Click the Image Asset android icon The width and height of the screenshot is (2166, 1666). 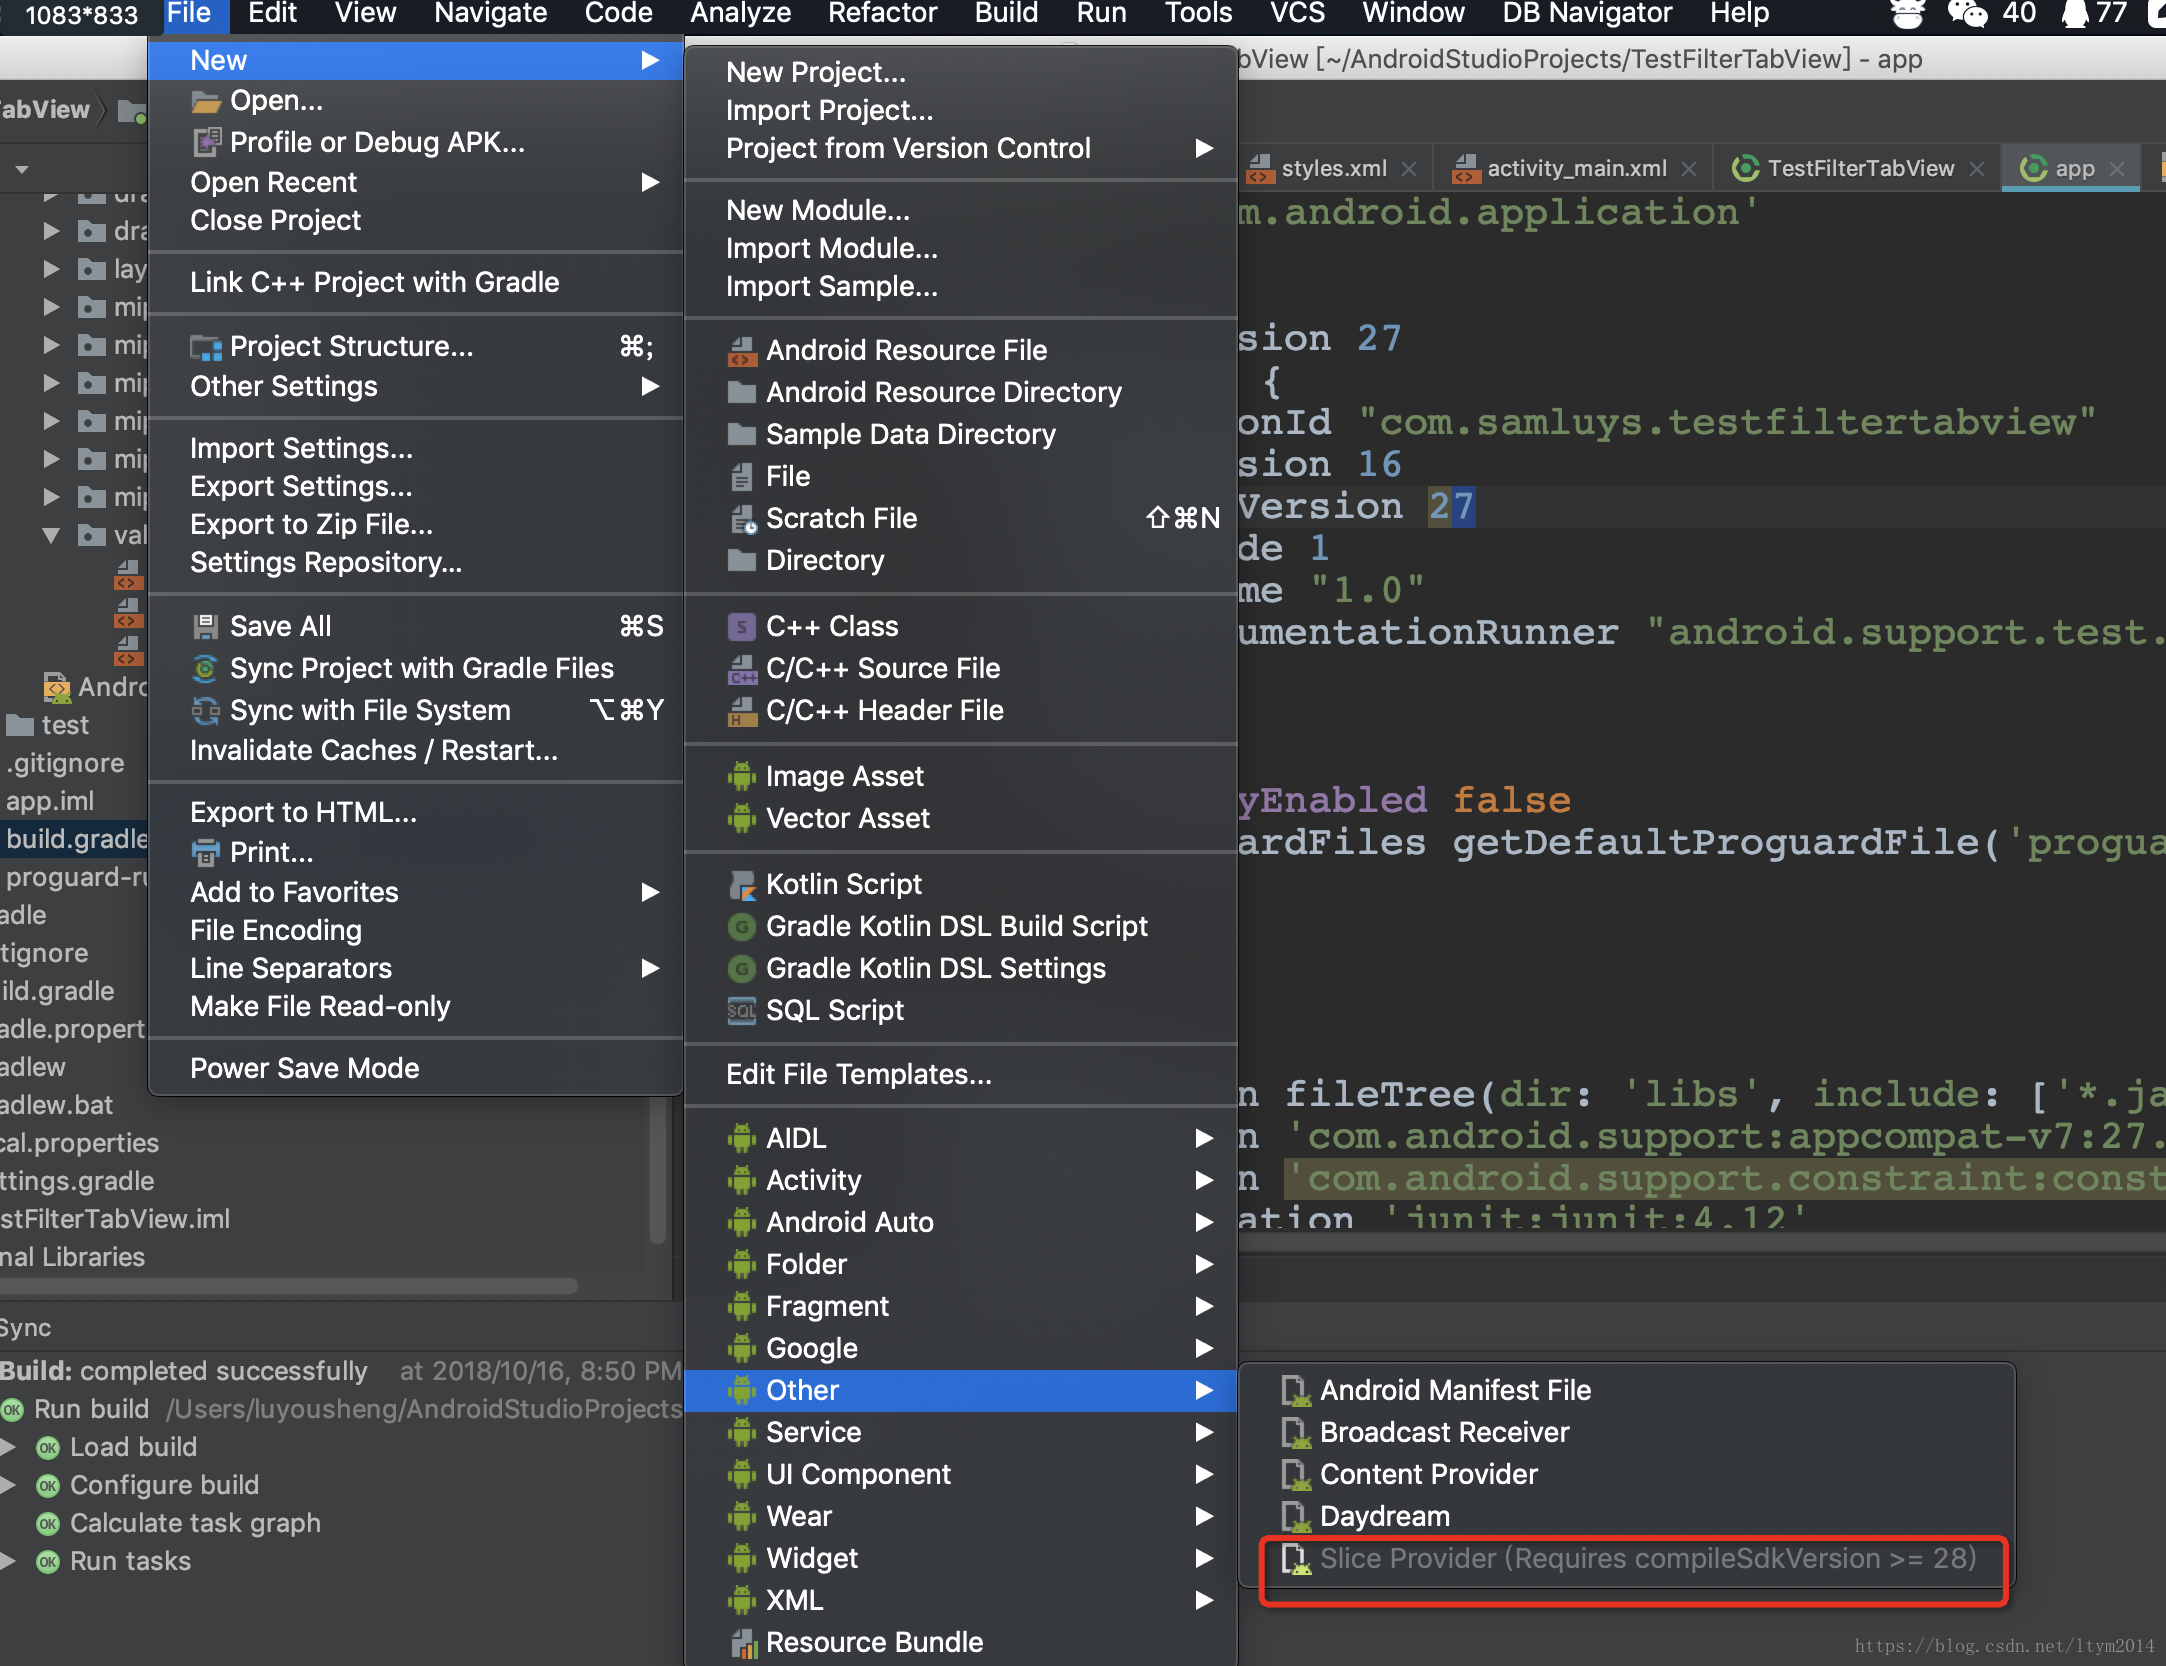(741, 777)
